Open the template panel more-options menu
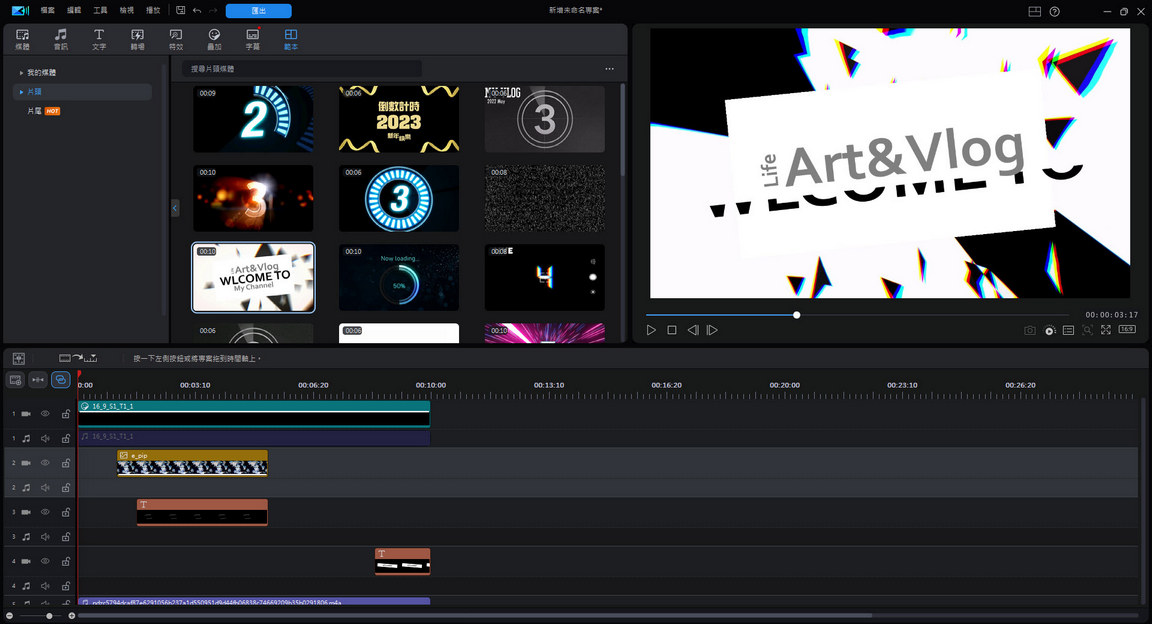 [x=609, y=68]
